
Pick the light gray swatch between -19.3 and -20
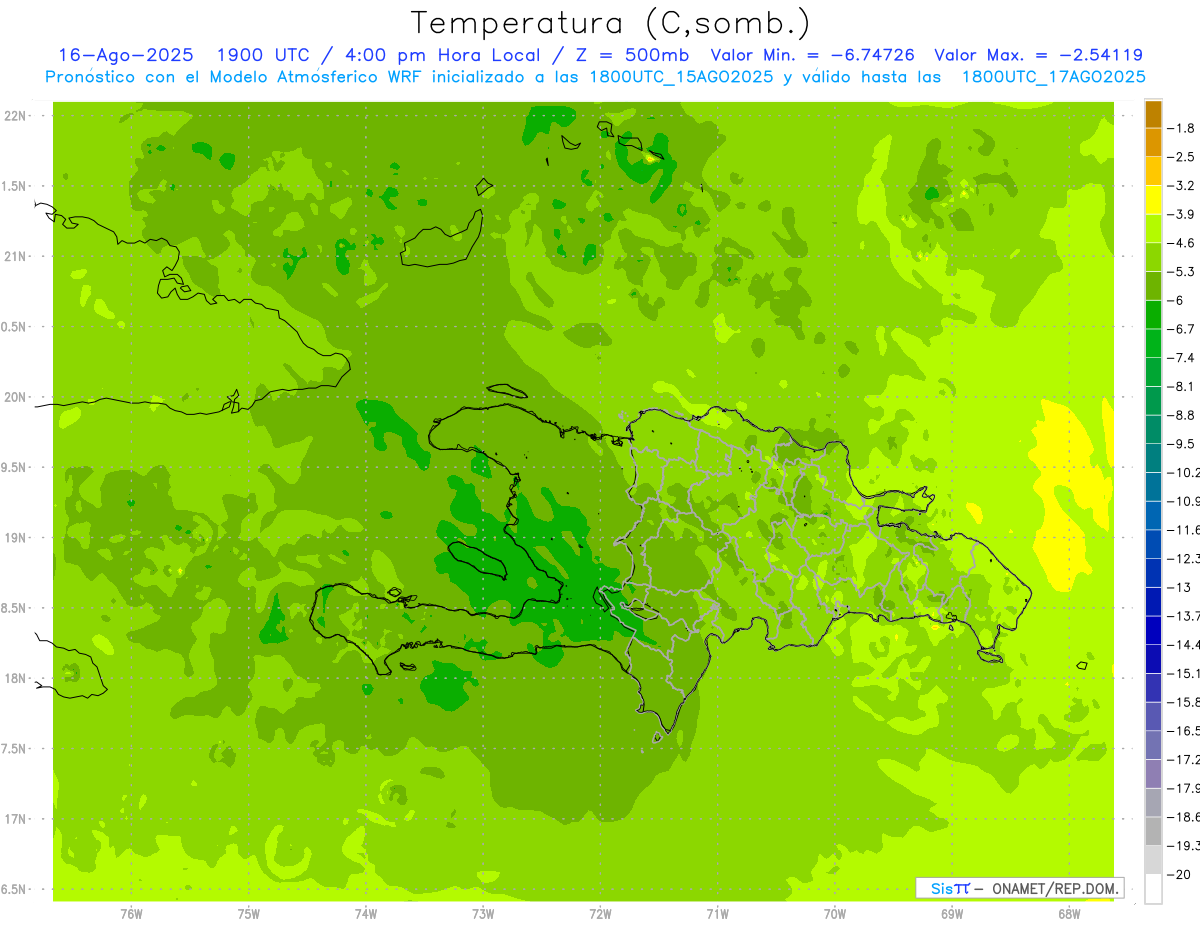pyautogui.click(x=1153, y=860)
